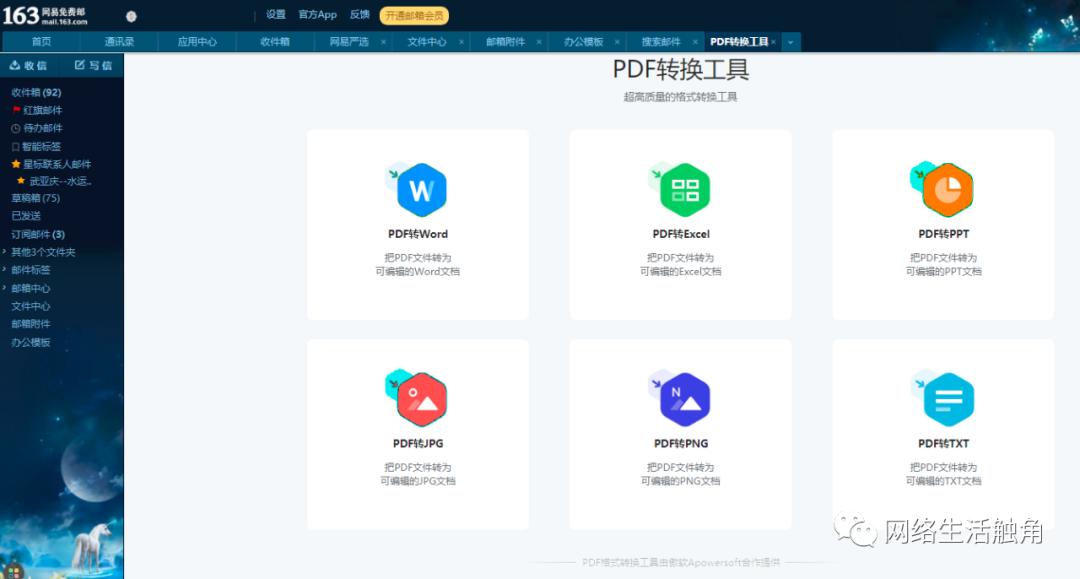Close the 搜索邮件 tab
This screenshot has height=579, width=1080.
695,42
